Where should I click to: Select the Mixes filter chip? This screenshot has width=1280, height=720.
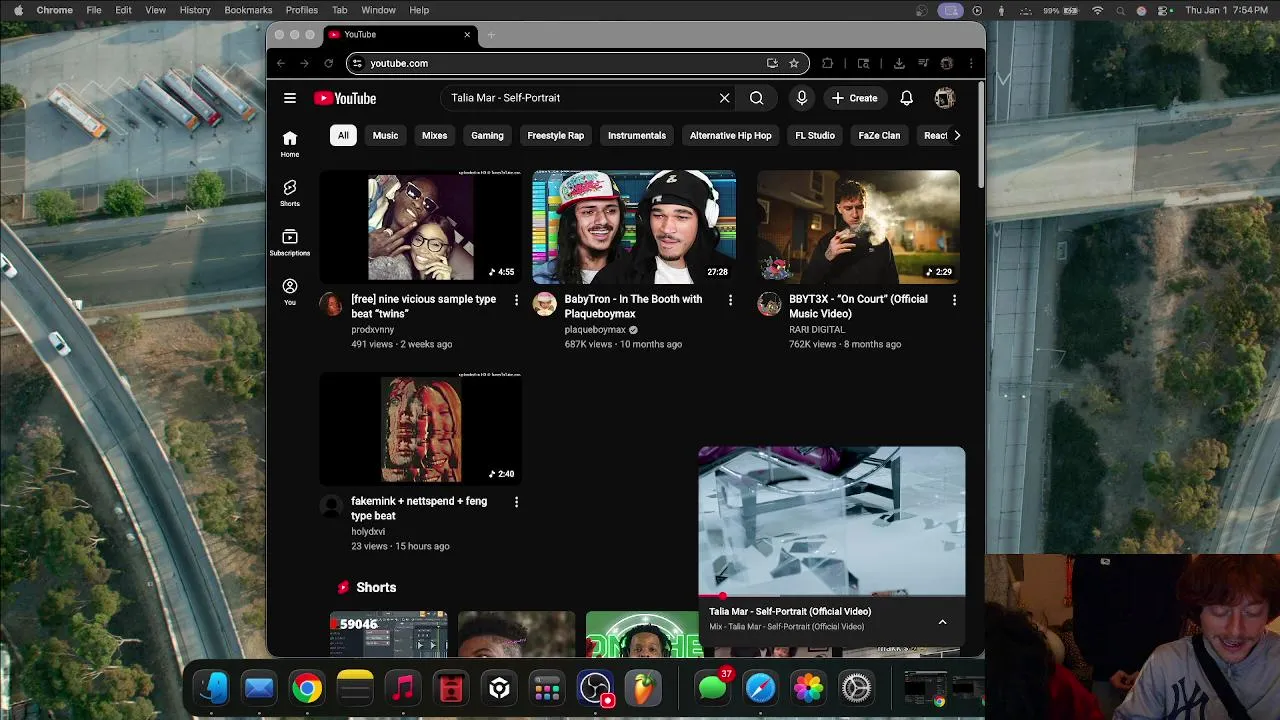pyautogui.click(x=434, y=135)
